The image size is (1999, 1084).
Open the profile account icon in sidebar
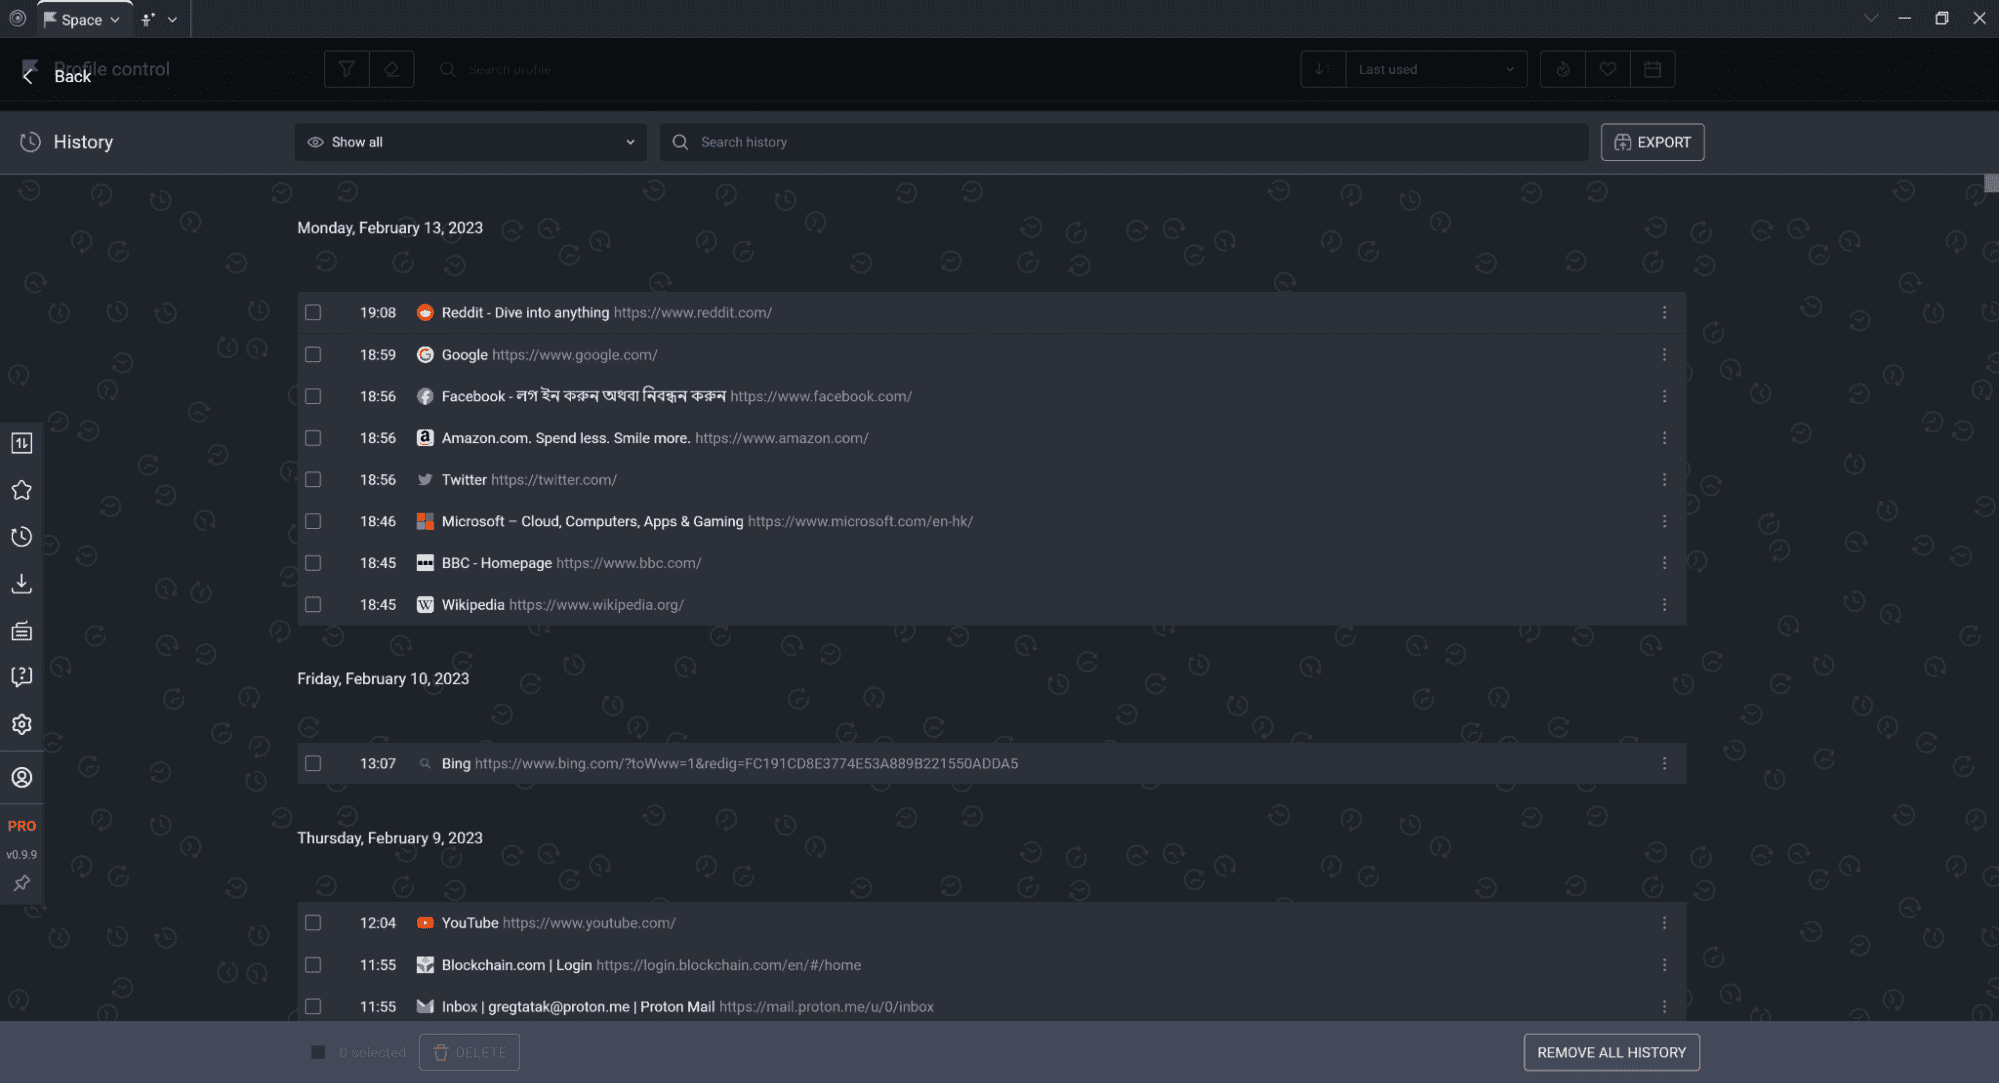tap(21, 778)
